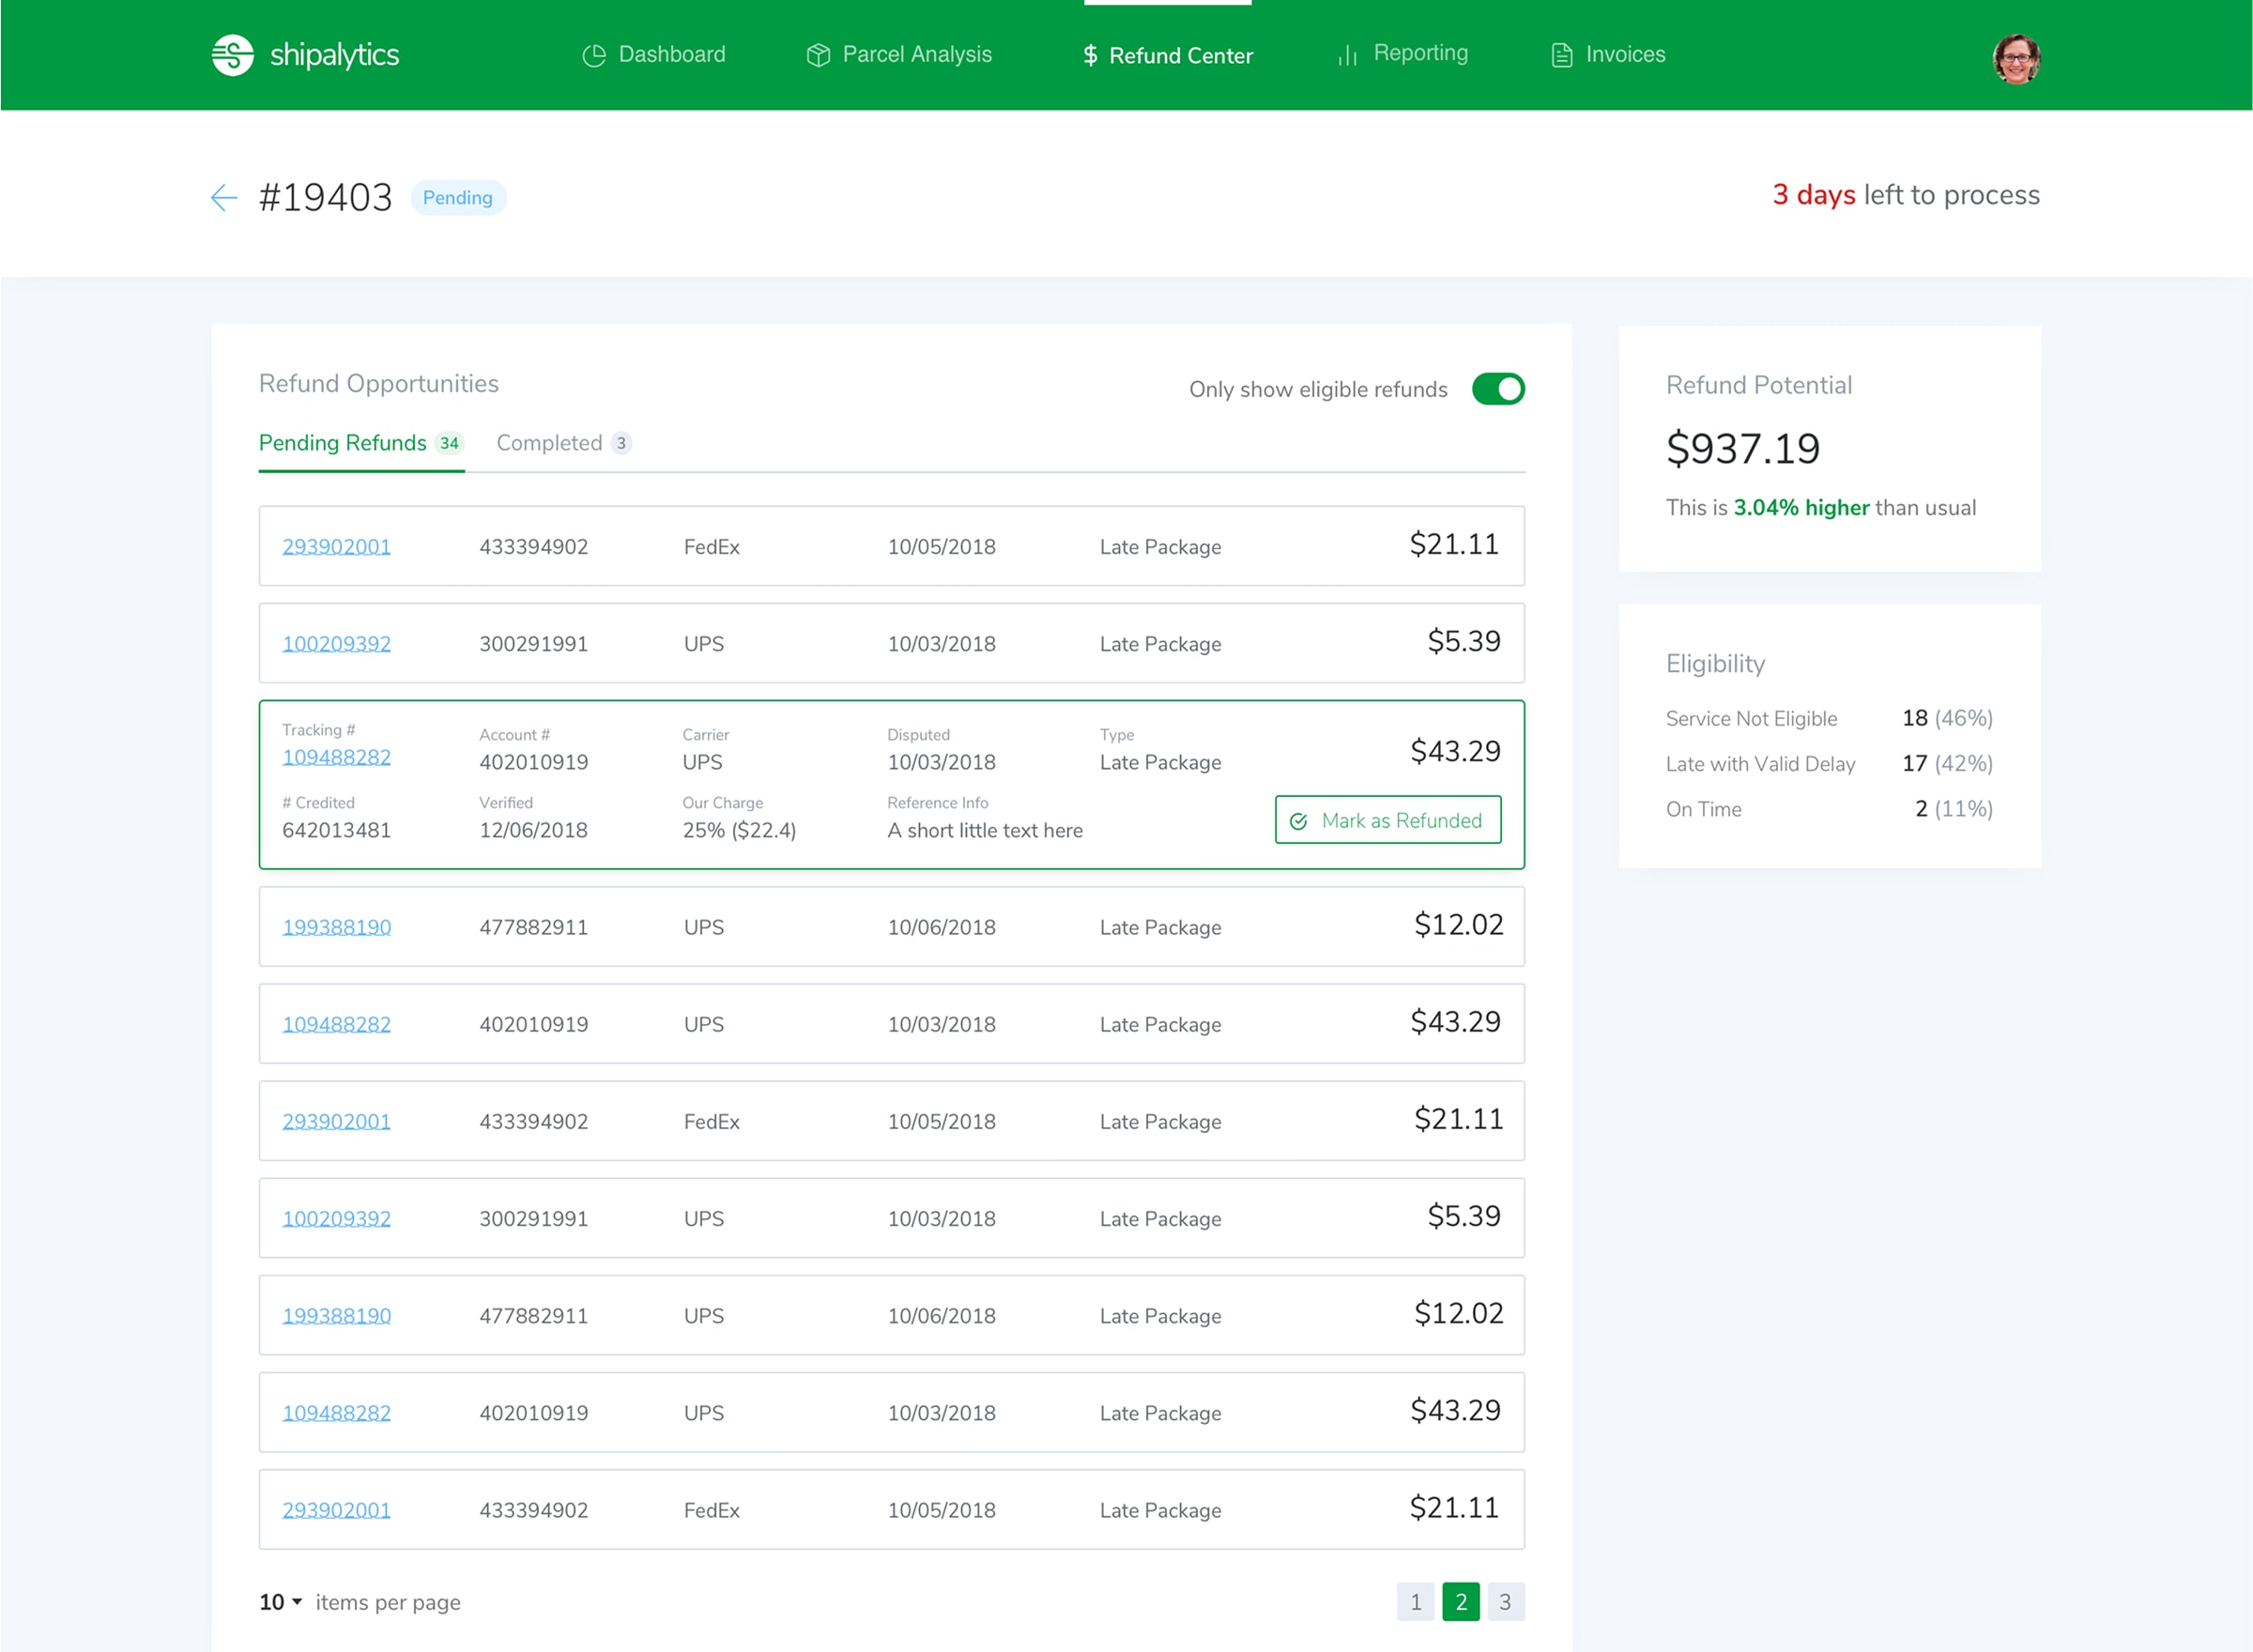Switch to the Completed refunds tab

(x=550, y=443)
